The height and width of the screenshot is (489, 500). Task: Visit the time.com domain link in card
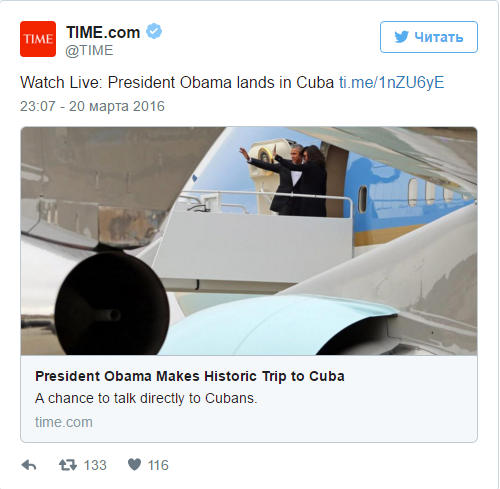(x=64, y=422)
